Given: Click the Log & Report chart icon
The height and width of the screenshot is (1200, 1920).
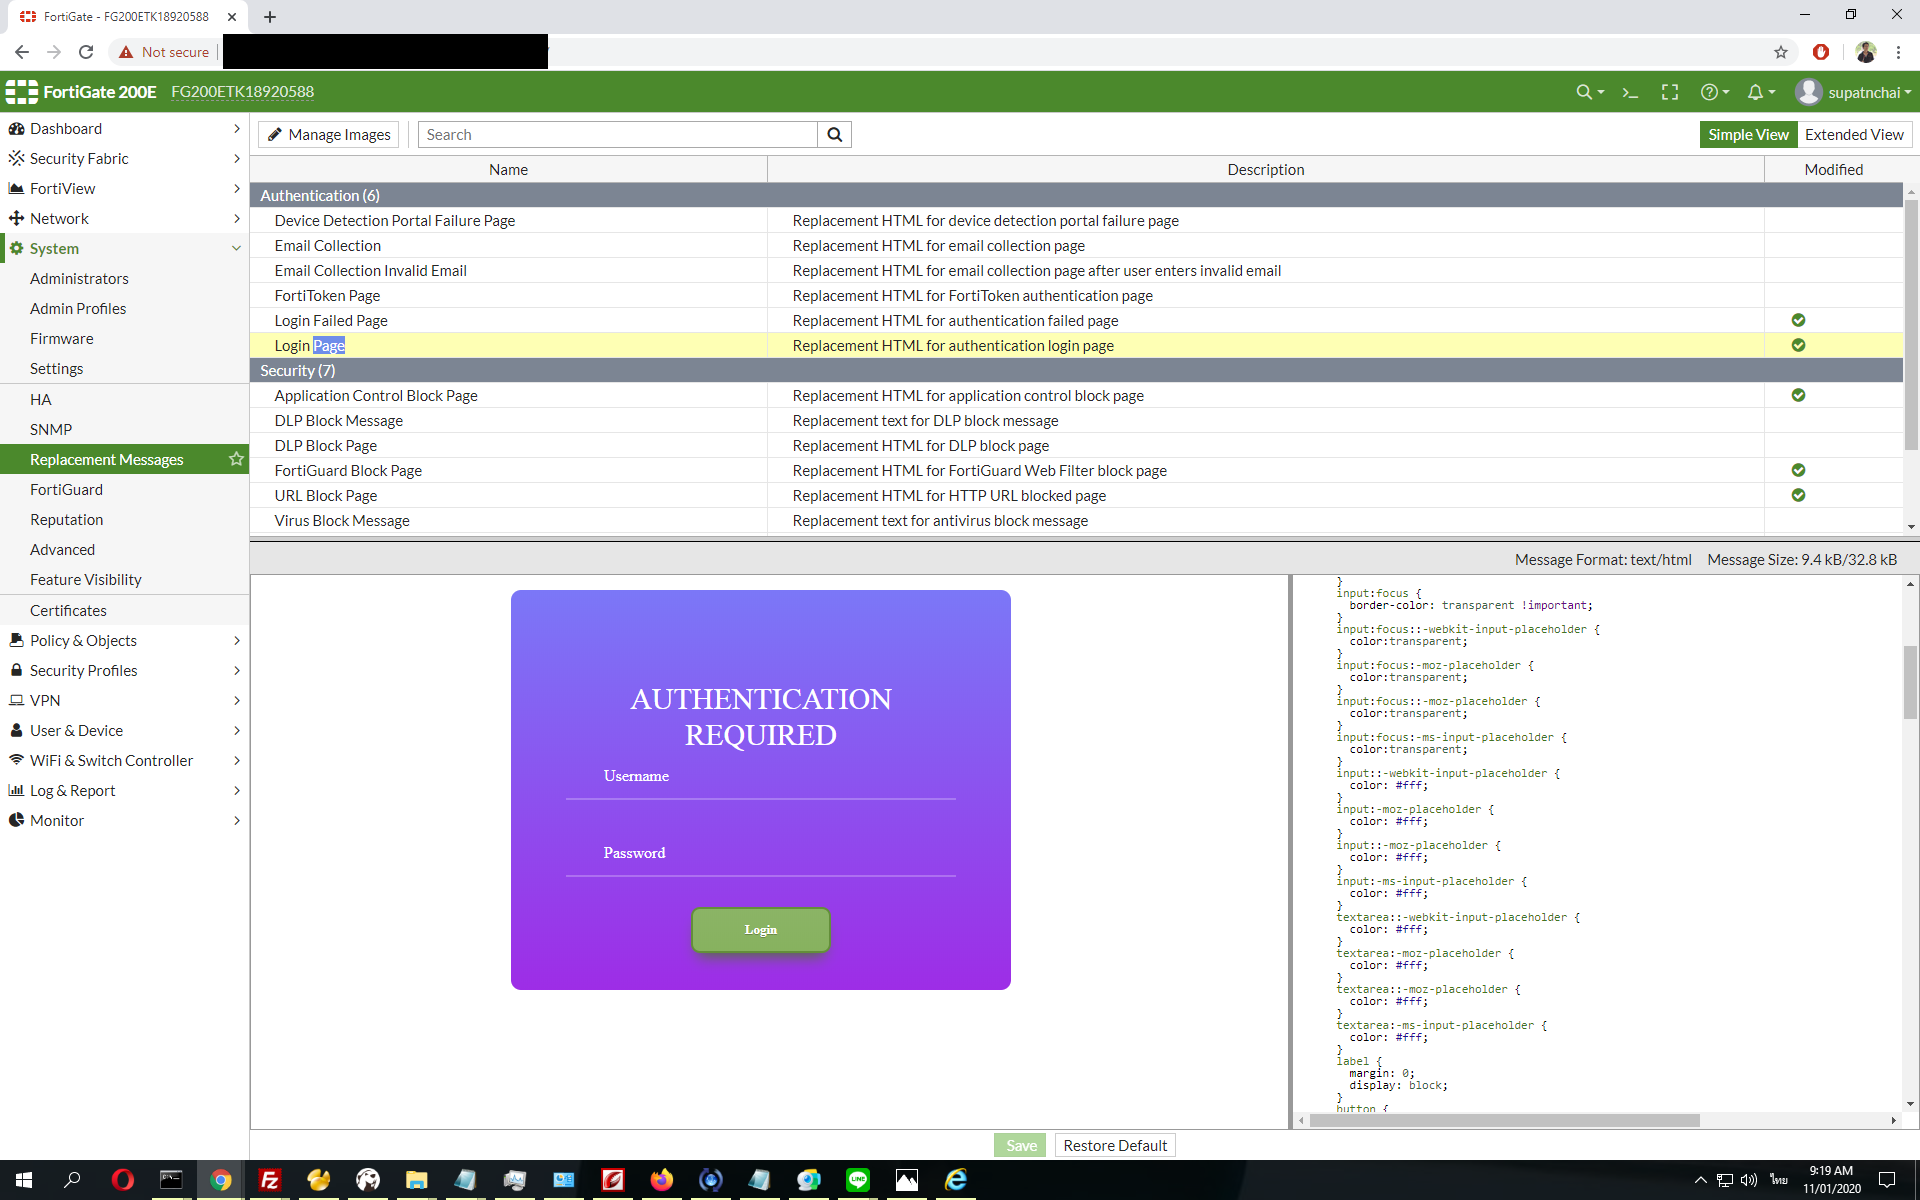Looking at the screenshot, I should [16, 791].
